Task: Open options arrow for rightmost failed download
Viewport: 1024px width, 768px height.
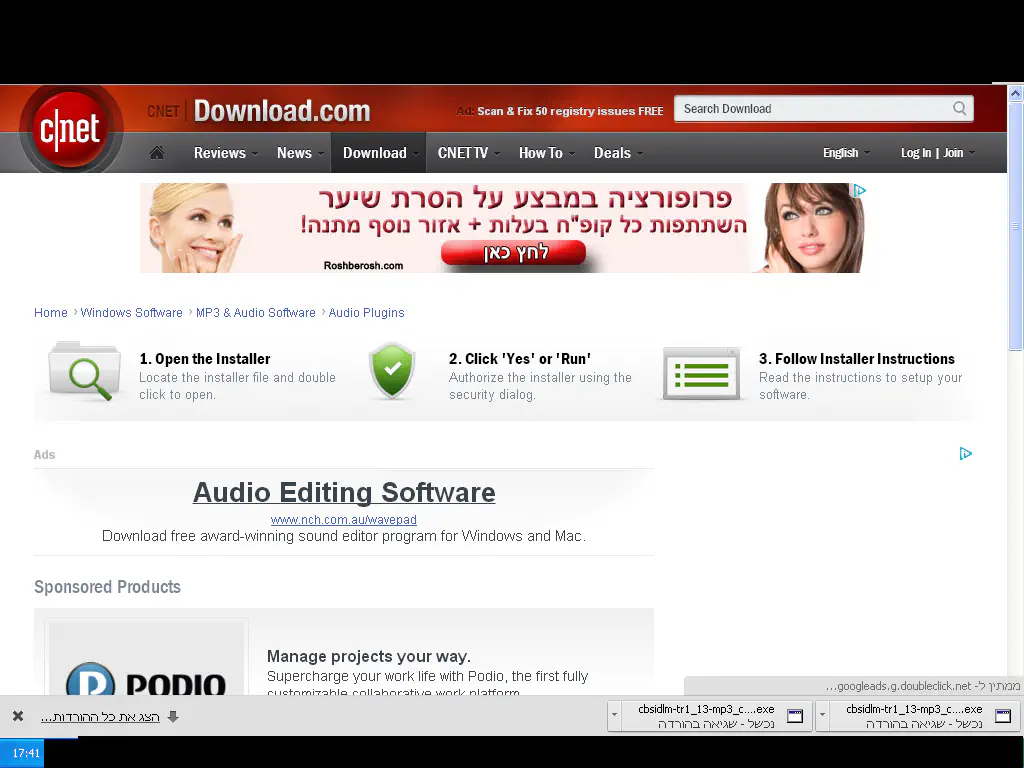Action: coord(822,716)
